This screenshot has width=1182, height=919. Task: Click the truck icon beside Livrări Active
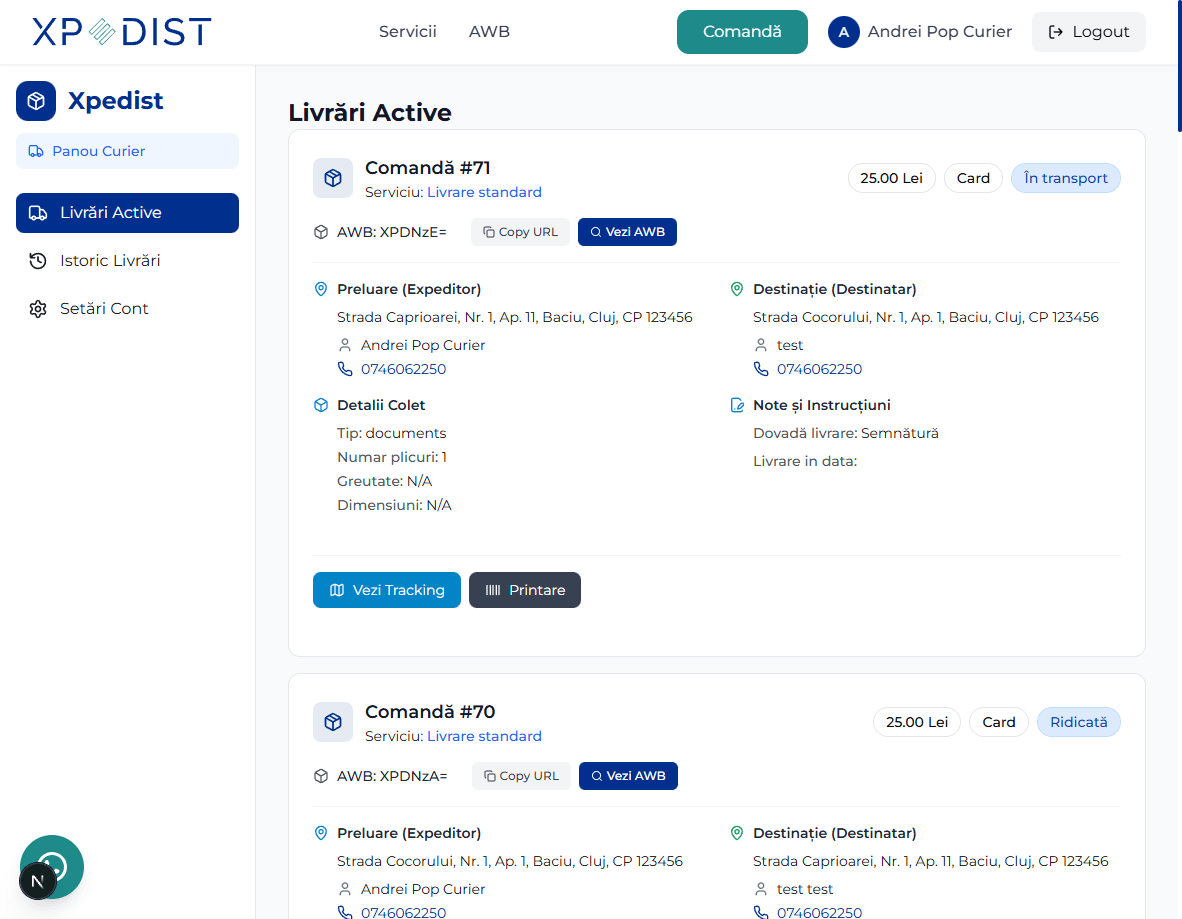point(38,213)
